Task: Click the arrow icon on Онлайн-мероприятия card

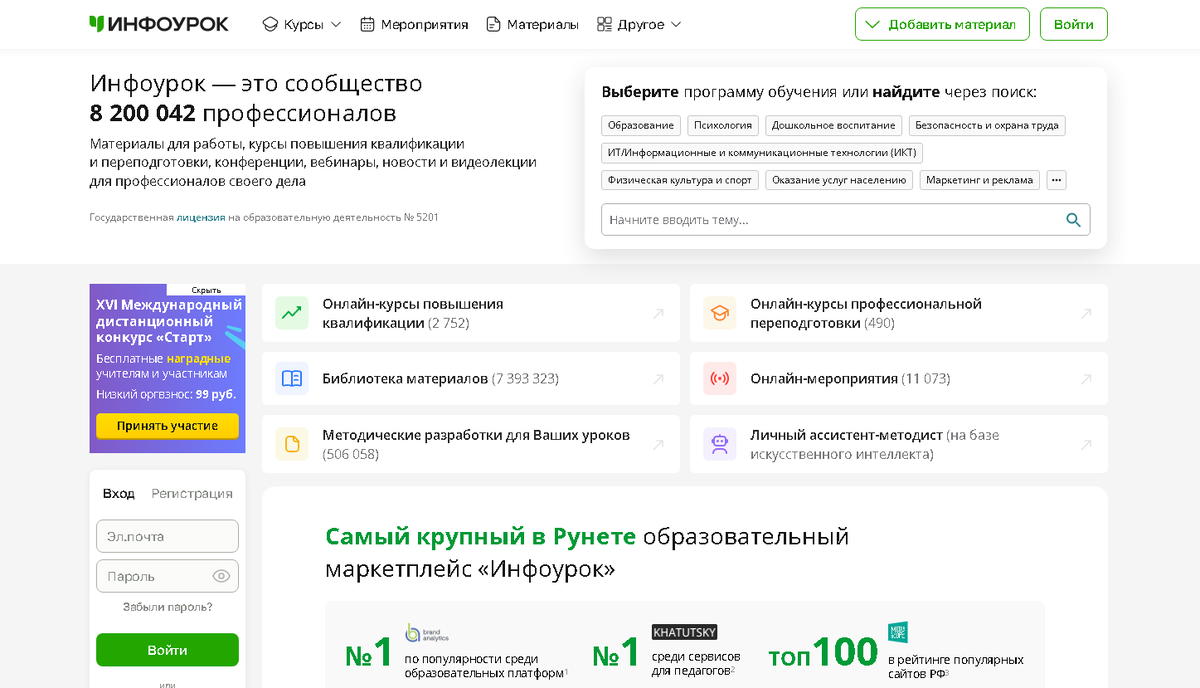Action: 1086,379
